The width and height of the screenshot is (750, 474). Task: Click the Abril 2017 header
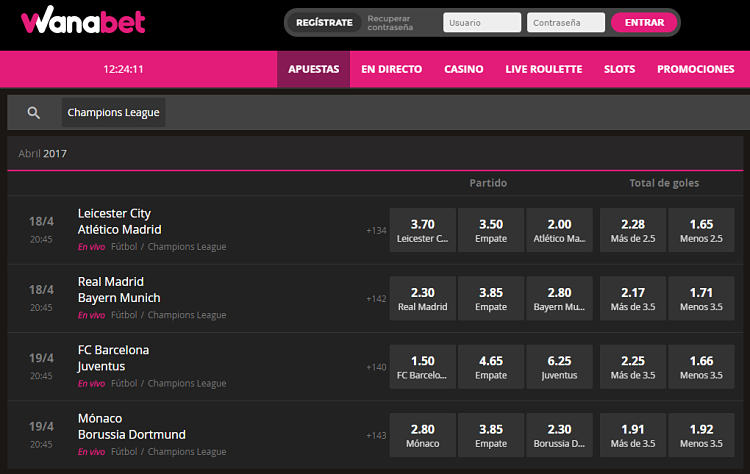43,154
